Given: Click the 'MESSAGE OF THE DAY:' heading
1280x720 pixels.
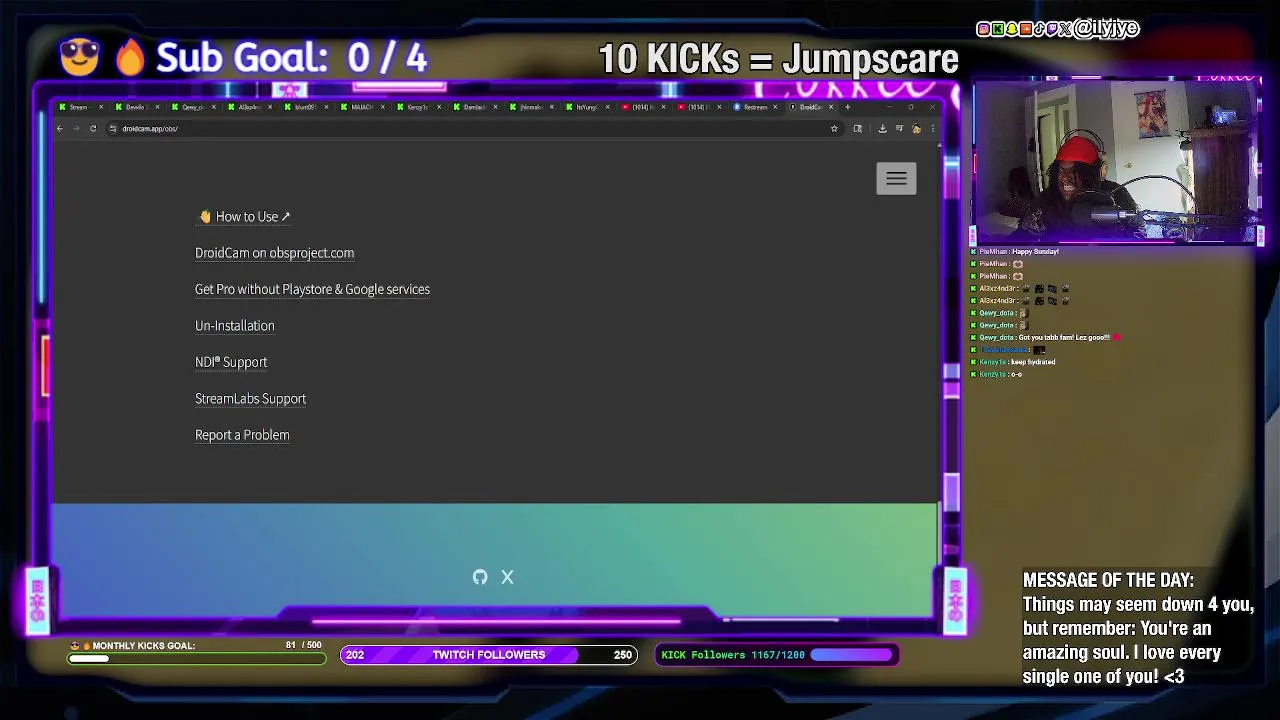Looking at the screenshot, I should [1108, 580].
